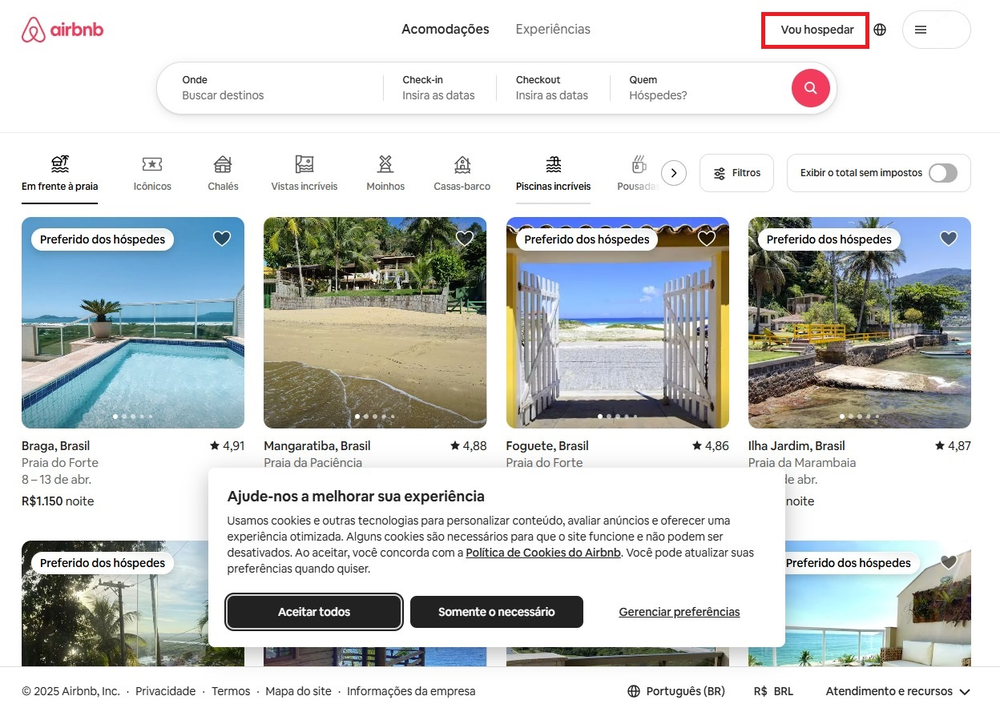
Task: Click the Check-in date field
Action: click(439, 88)
